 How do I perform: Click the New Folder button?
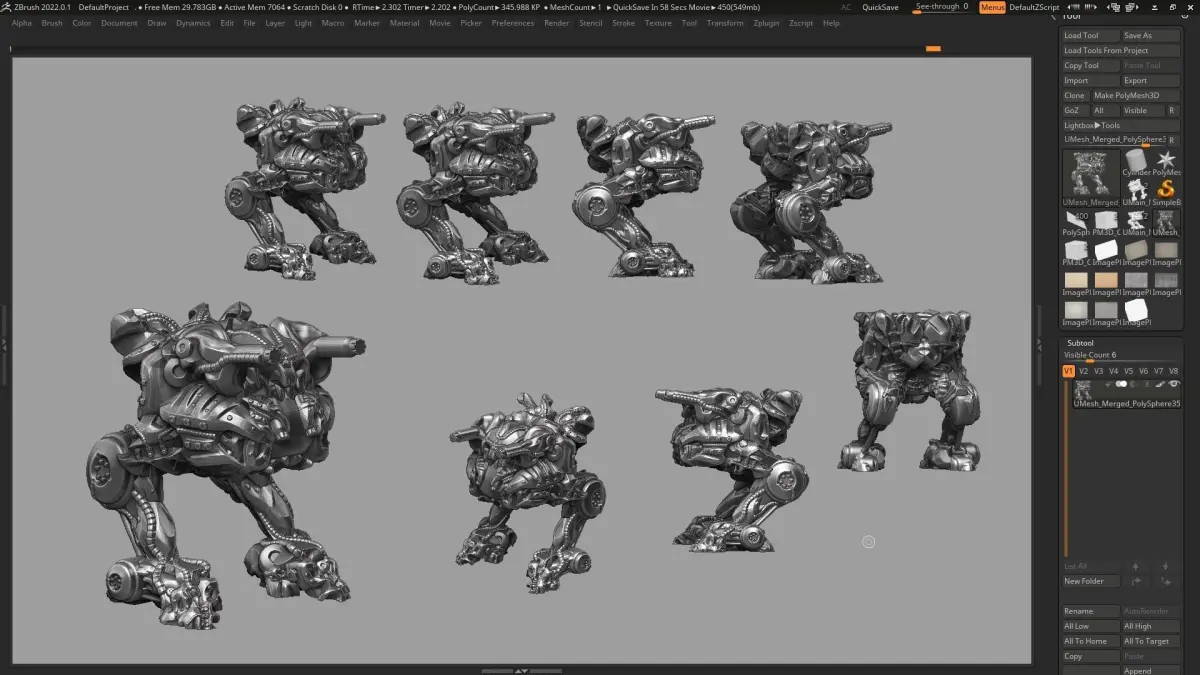[1091, 581]
